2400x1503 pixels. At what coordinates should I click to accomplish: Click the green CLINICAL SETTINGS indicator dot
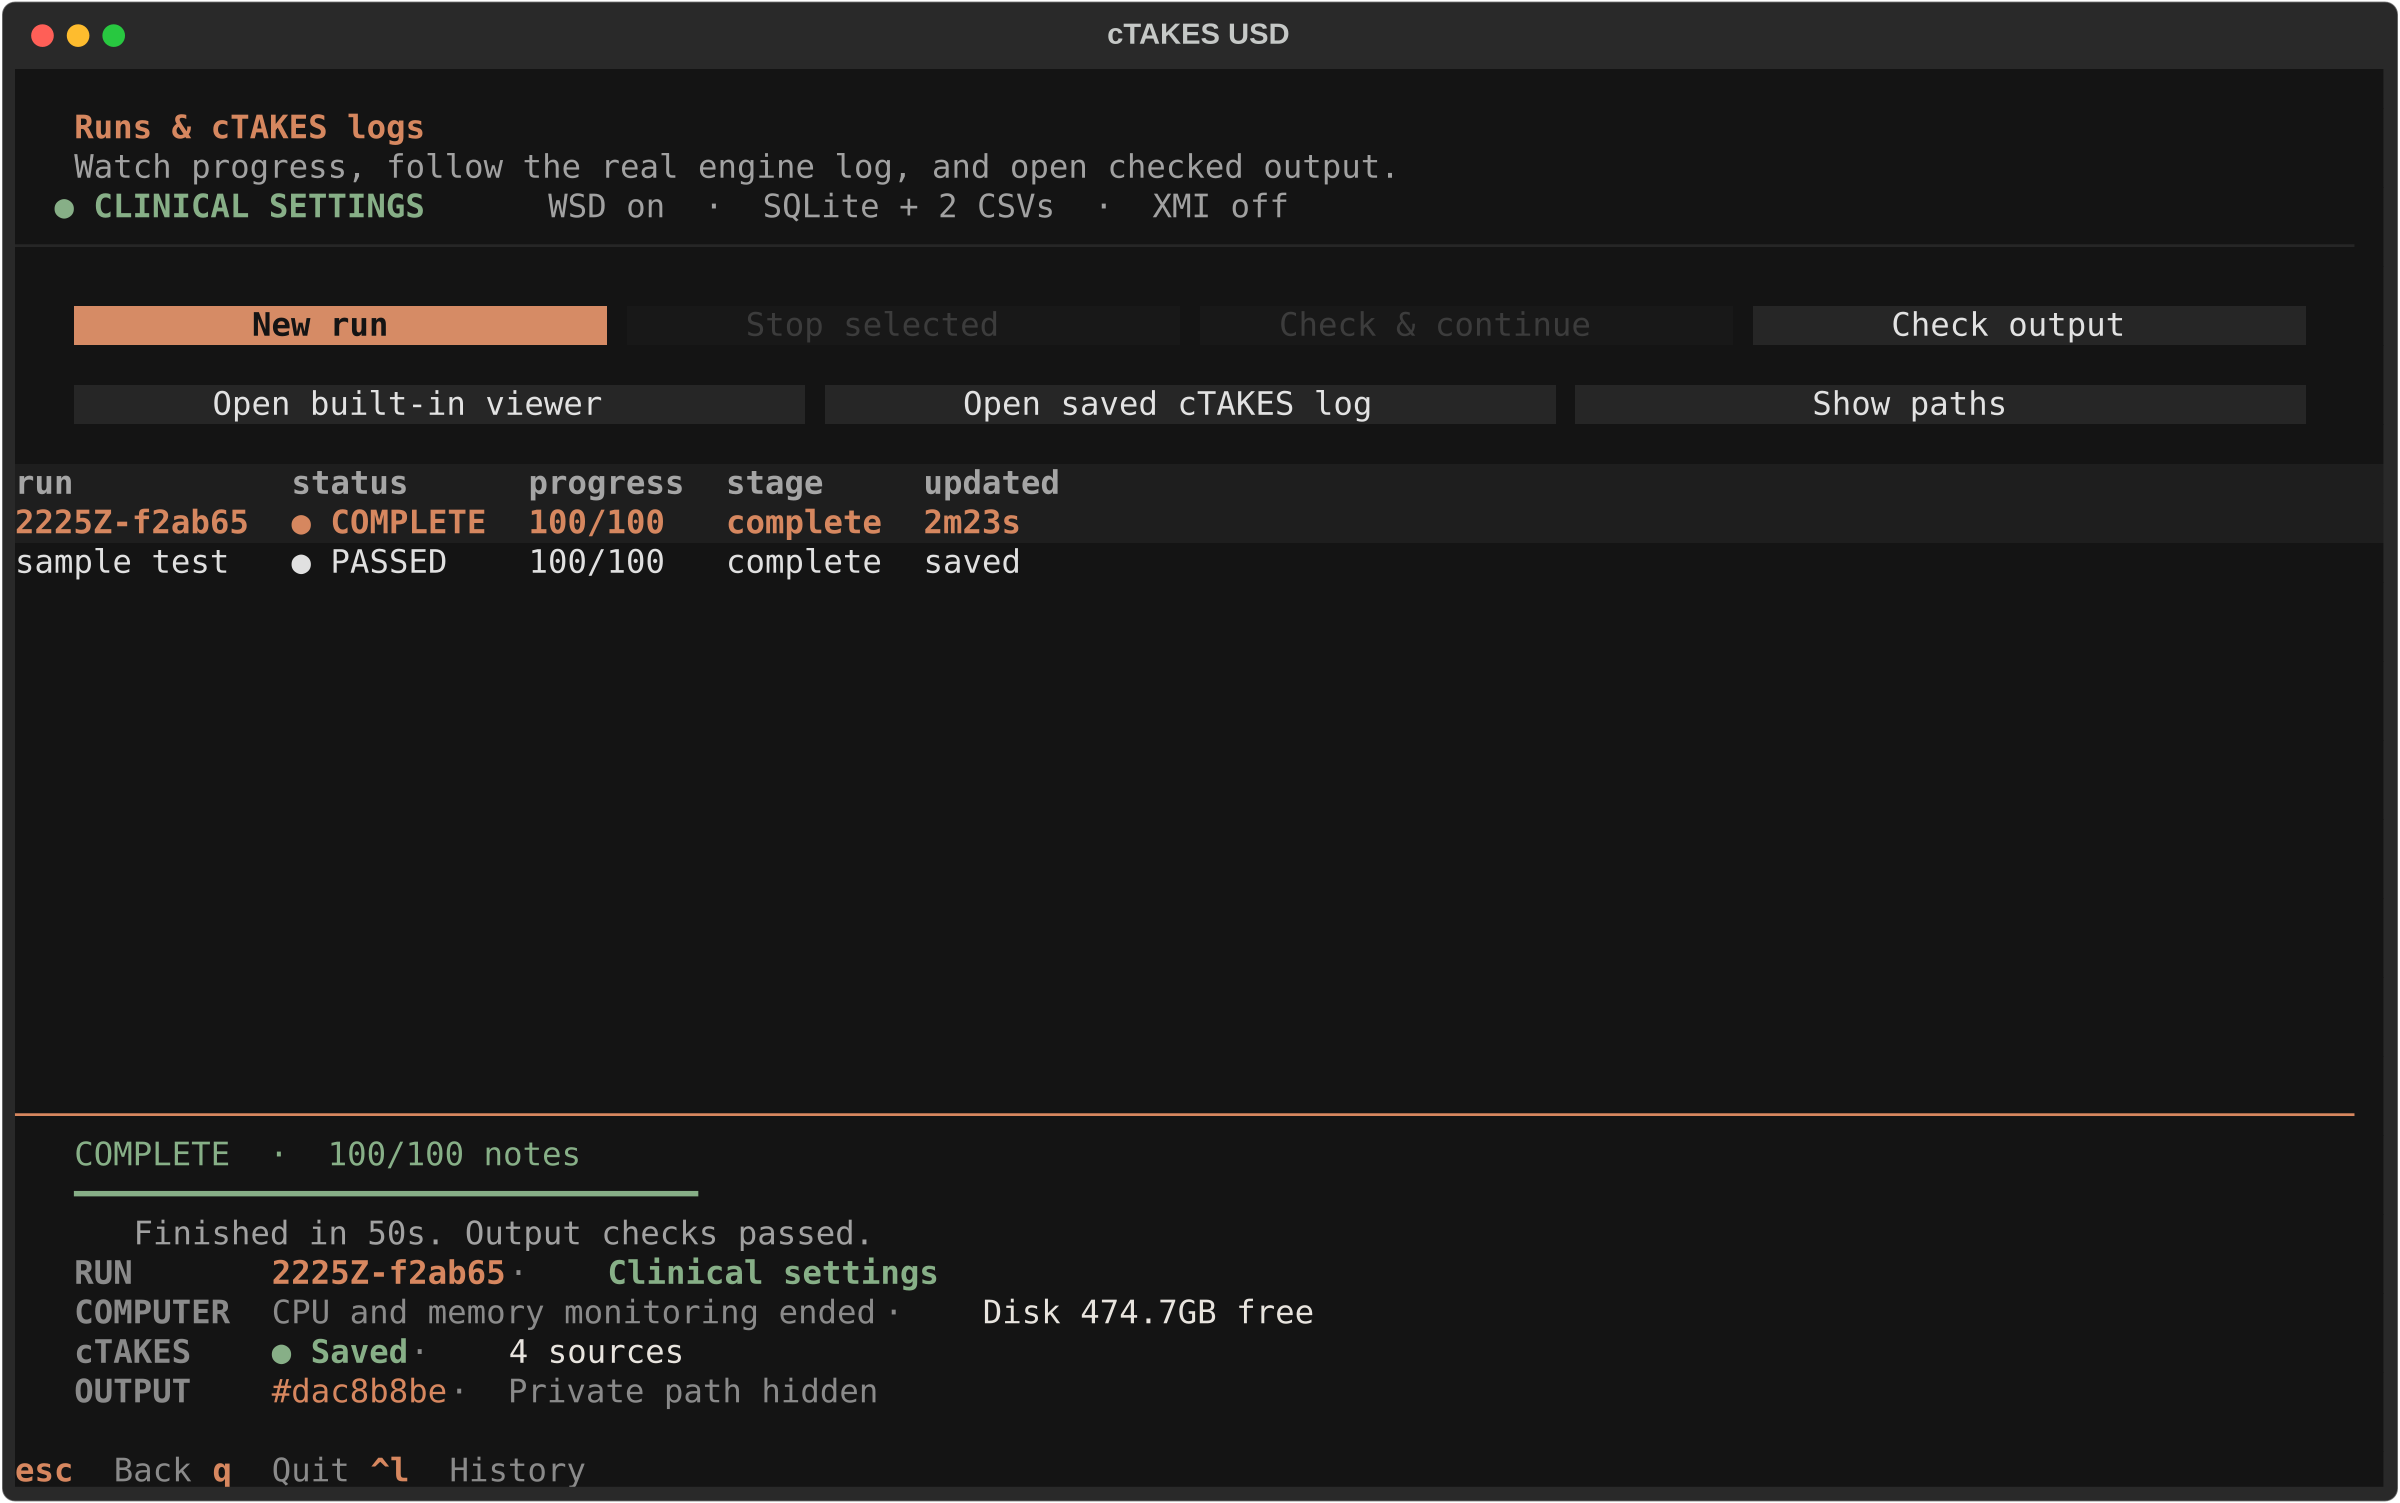click(64, 209)
